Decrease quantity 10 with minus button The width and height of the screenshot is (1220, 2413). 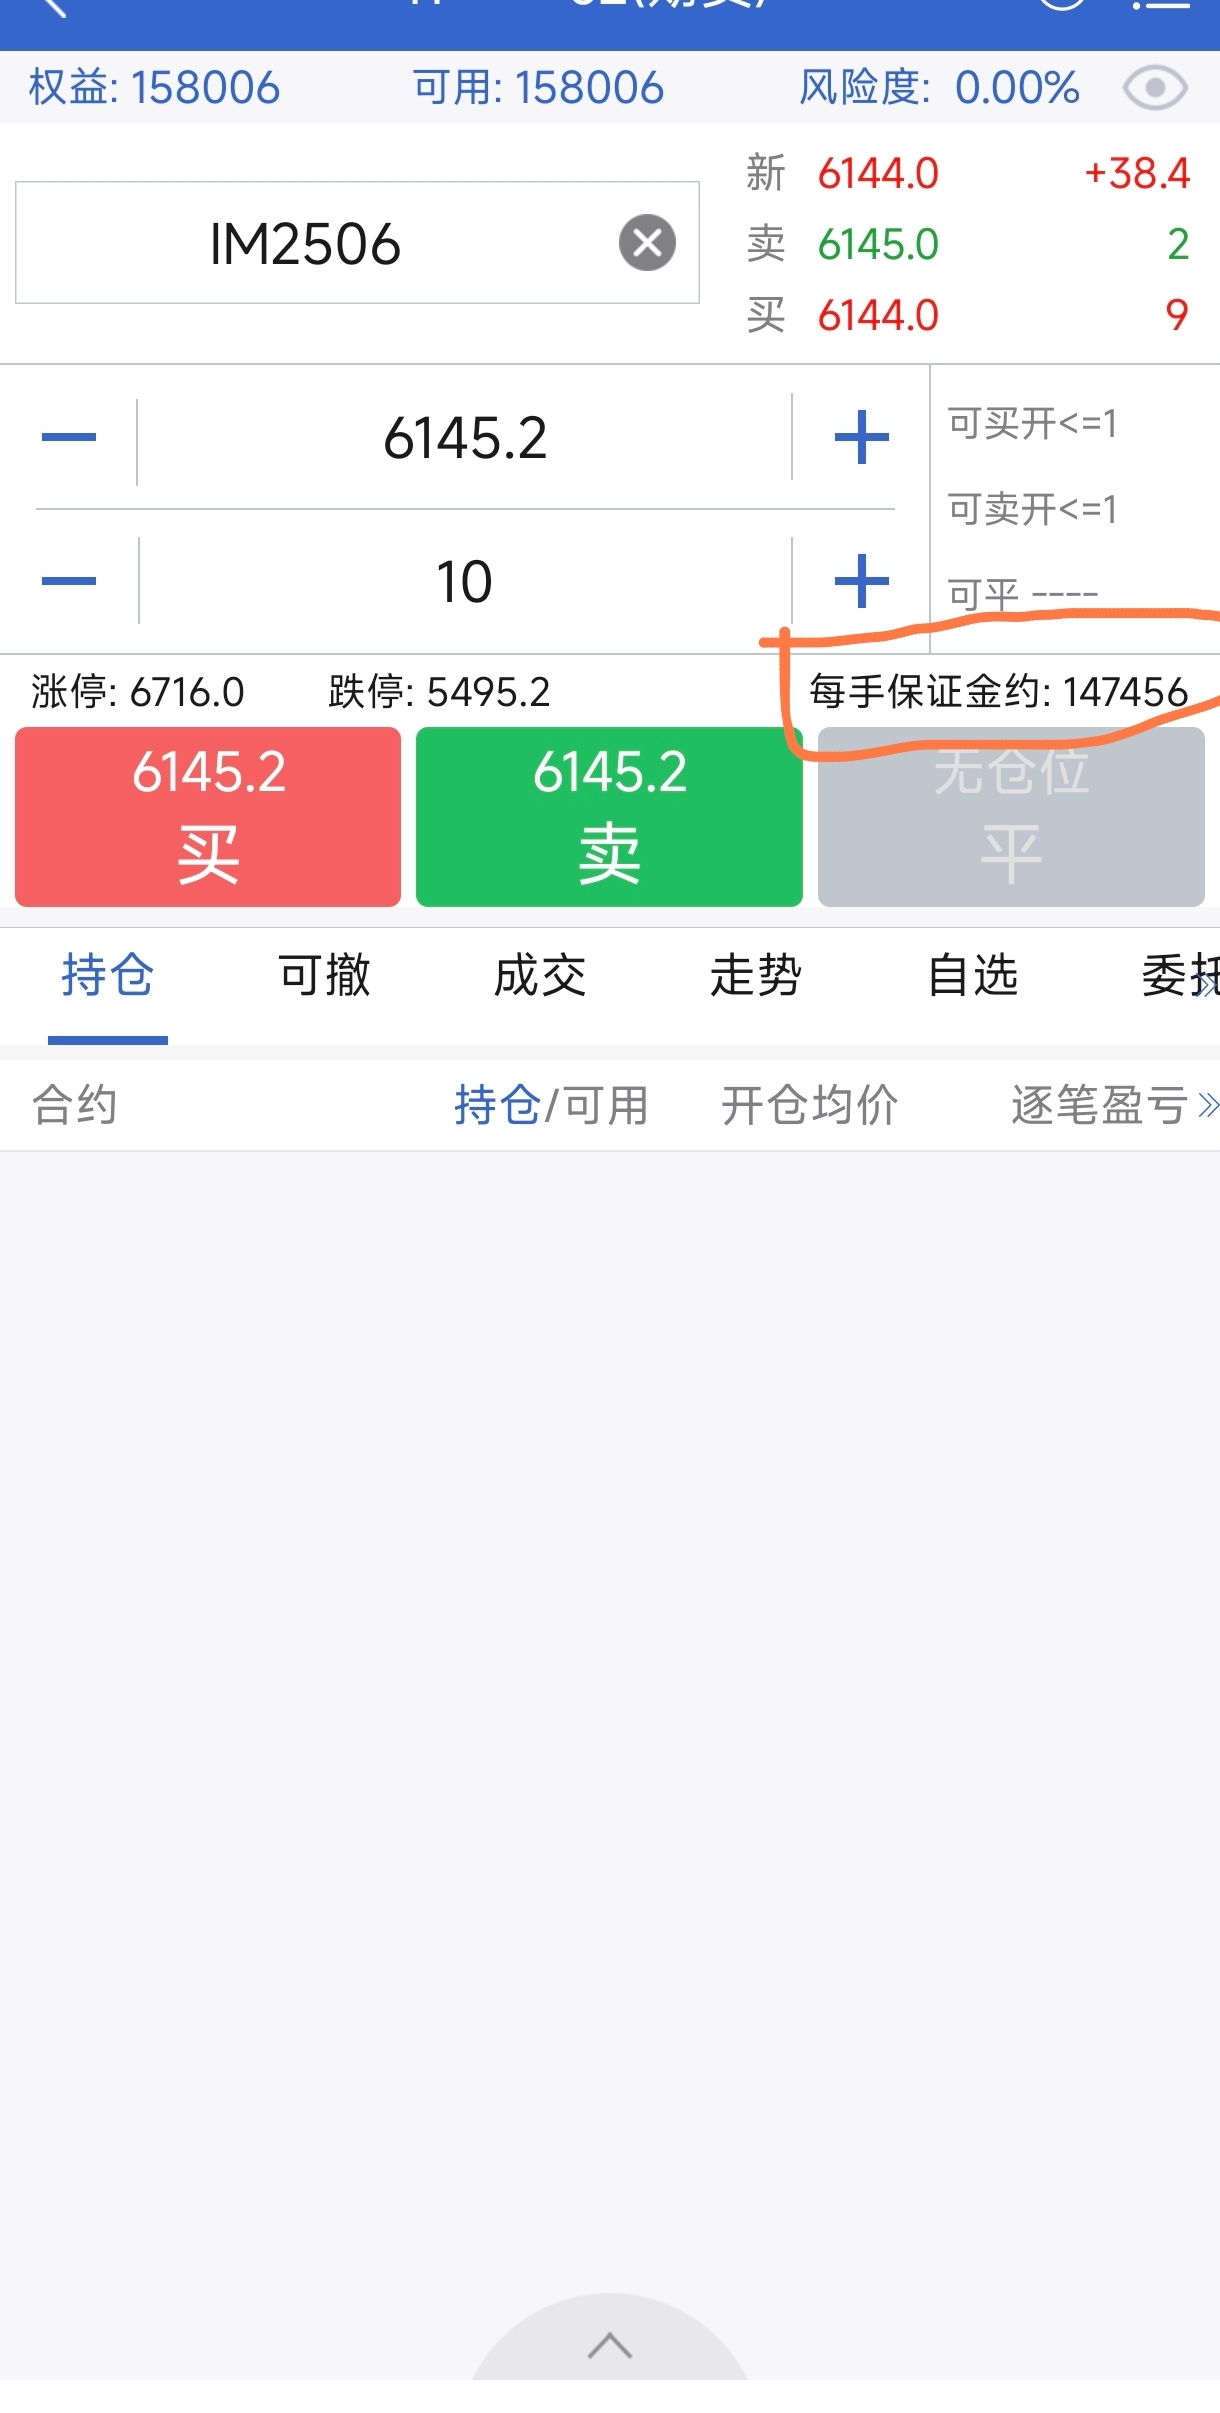click(x=69, y=581)
